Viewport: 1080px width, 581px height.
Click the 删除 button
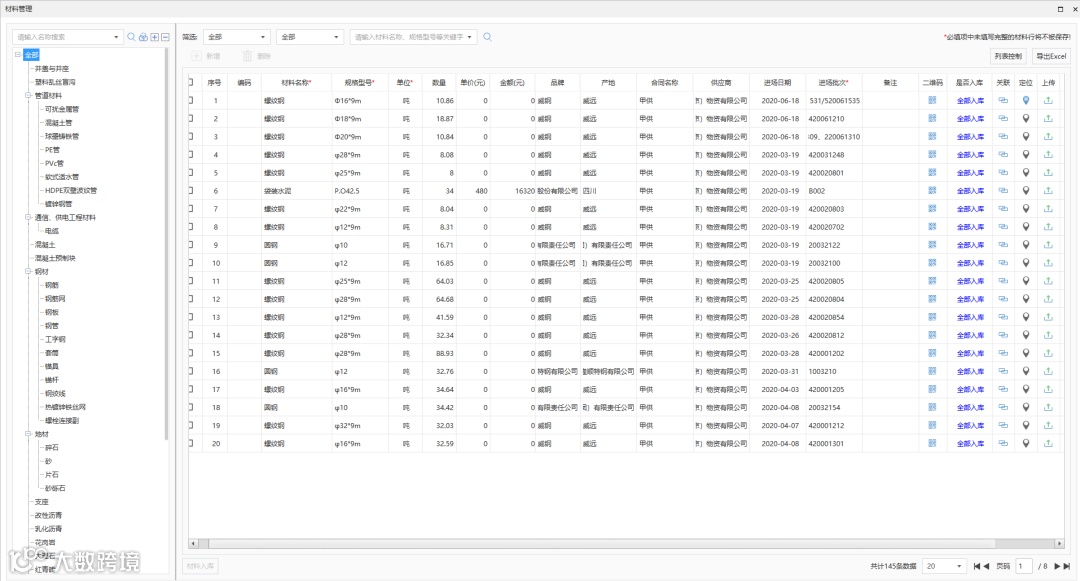[x=256, y=56]
